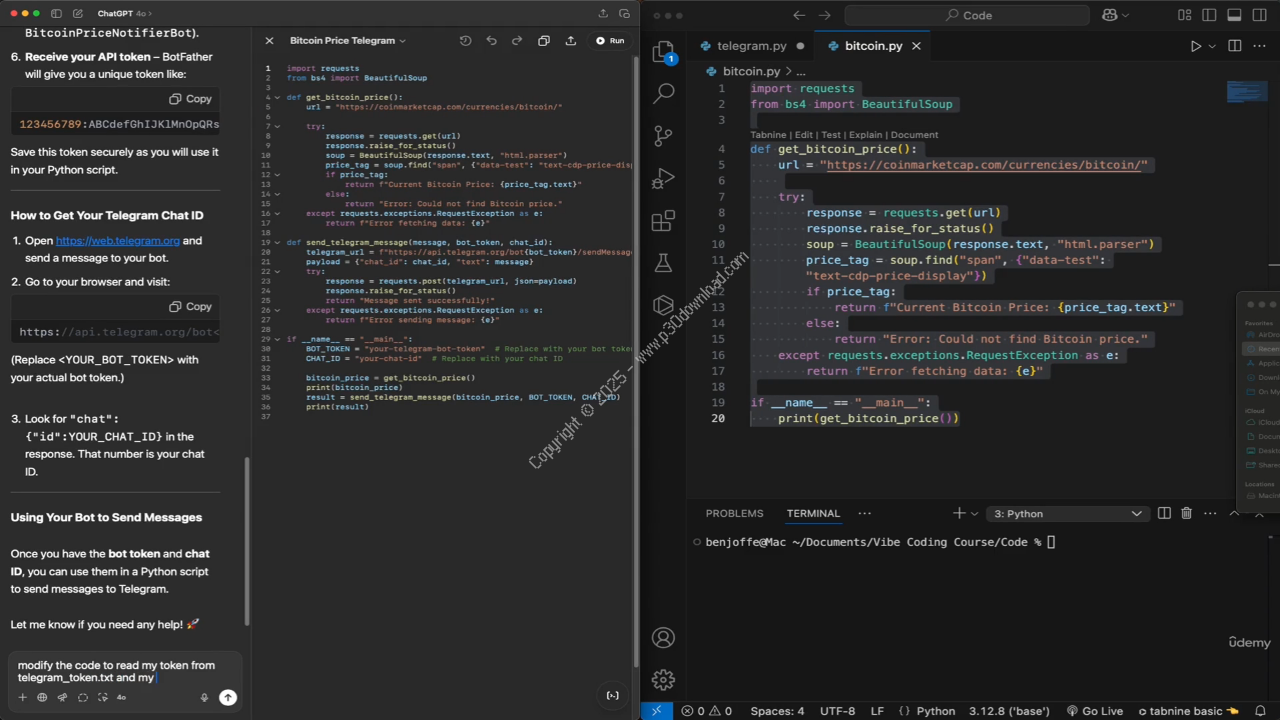The height and width of the screenshot is (720, 1280).
Task: Click the Code command center search box
Action: 967,15
